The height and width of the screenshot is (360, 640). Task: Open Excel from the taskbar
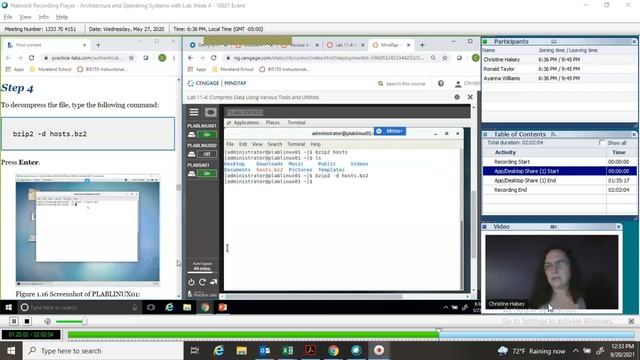[x=287, y=351]
